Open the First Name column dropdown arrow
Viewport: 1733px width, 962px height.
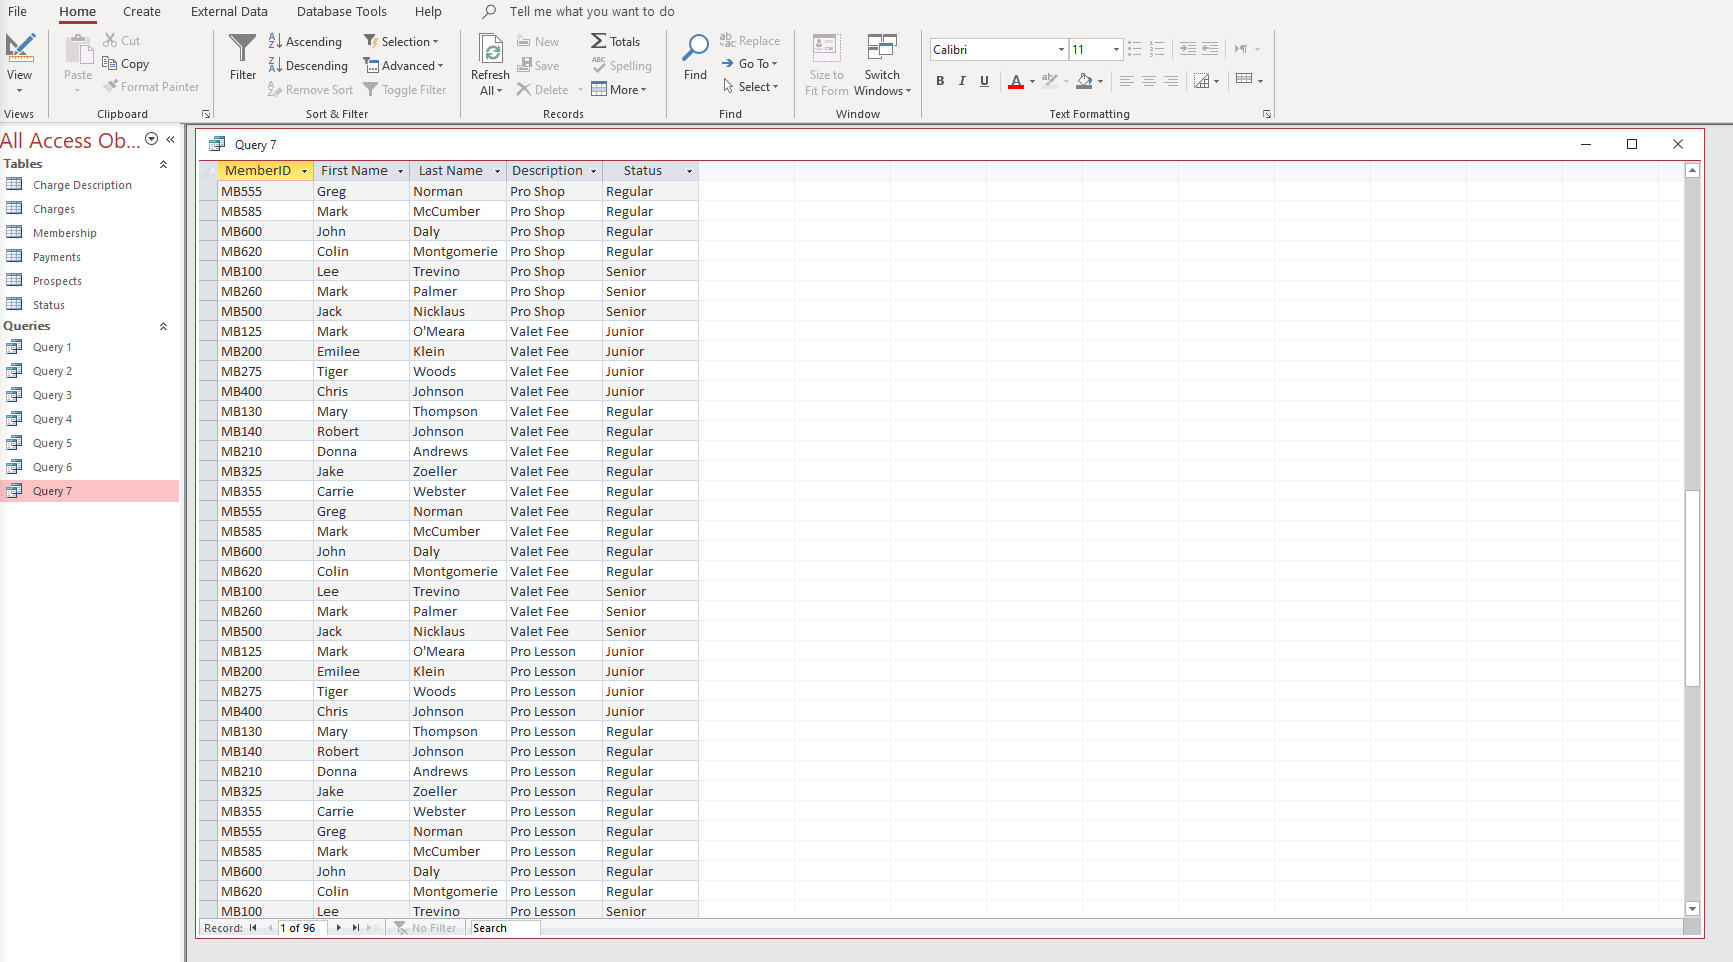pyautogui.click(x=400, y=171)
